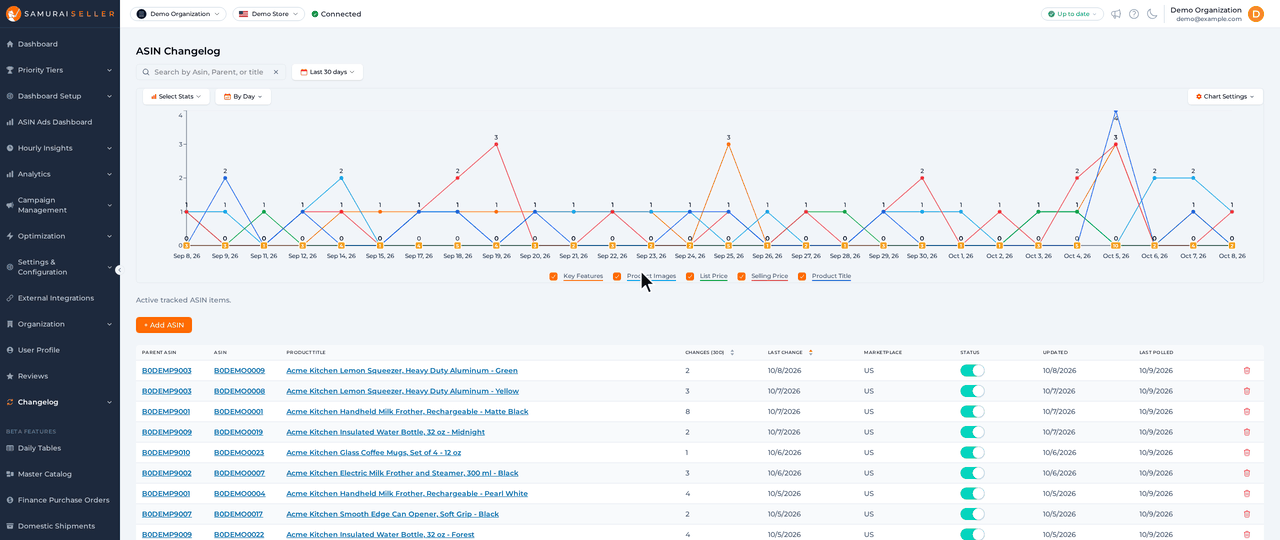1280x540 pixels.
Task: Collapse the sidebar with the arrow handle
Action: click(118, 270)
